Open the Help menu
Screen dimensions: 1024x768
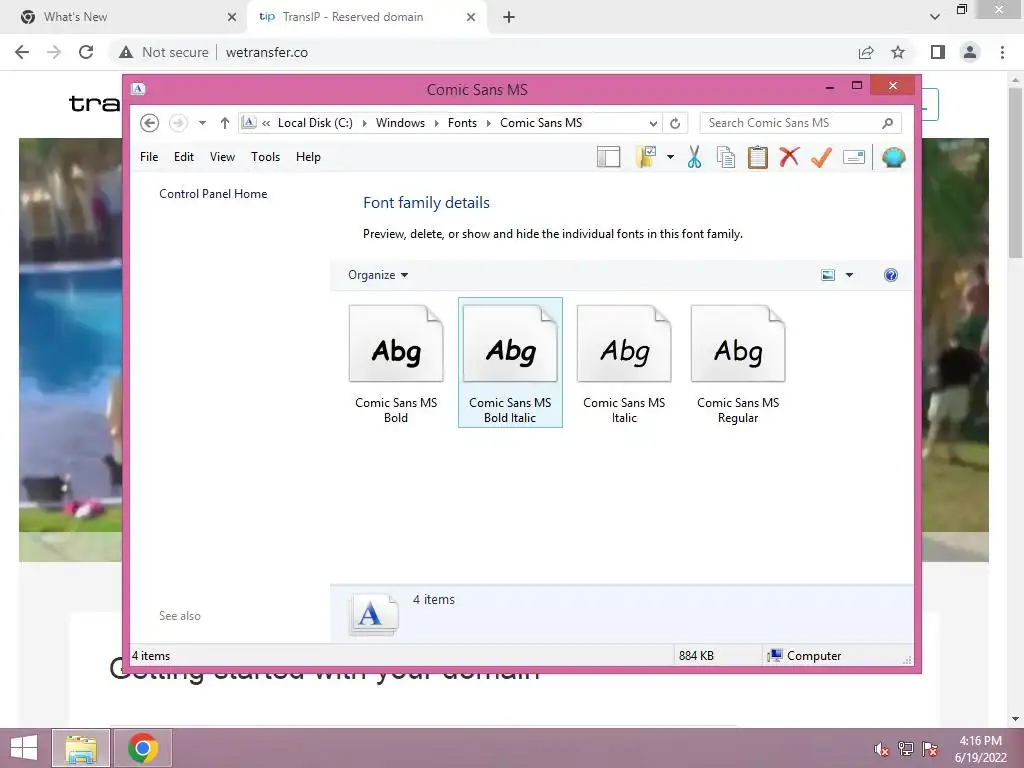coord(308,157)
